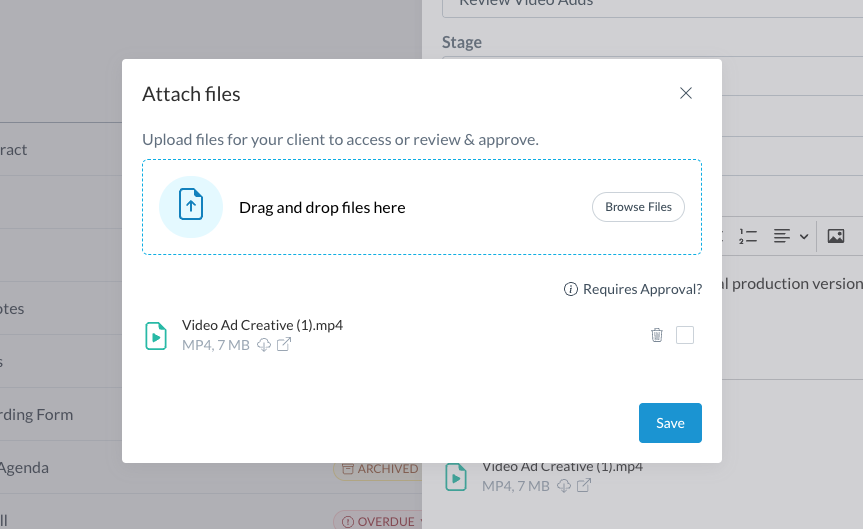Viewport: 863px width, 529px height.
Task: Open the text alignment dropdown
Action: (x=790, y=236)
